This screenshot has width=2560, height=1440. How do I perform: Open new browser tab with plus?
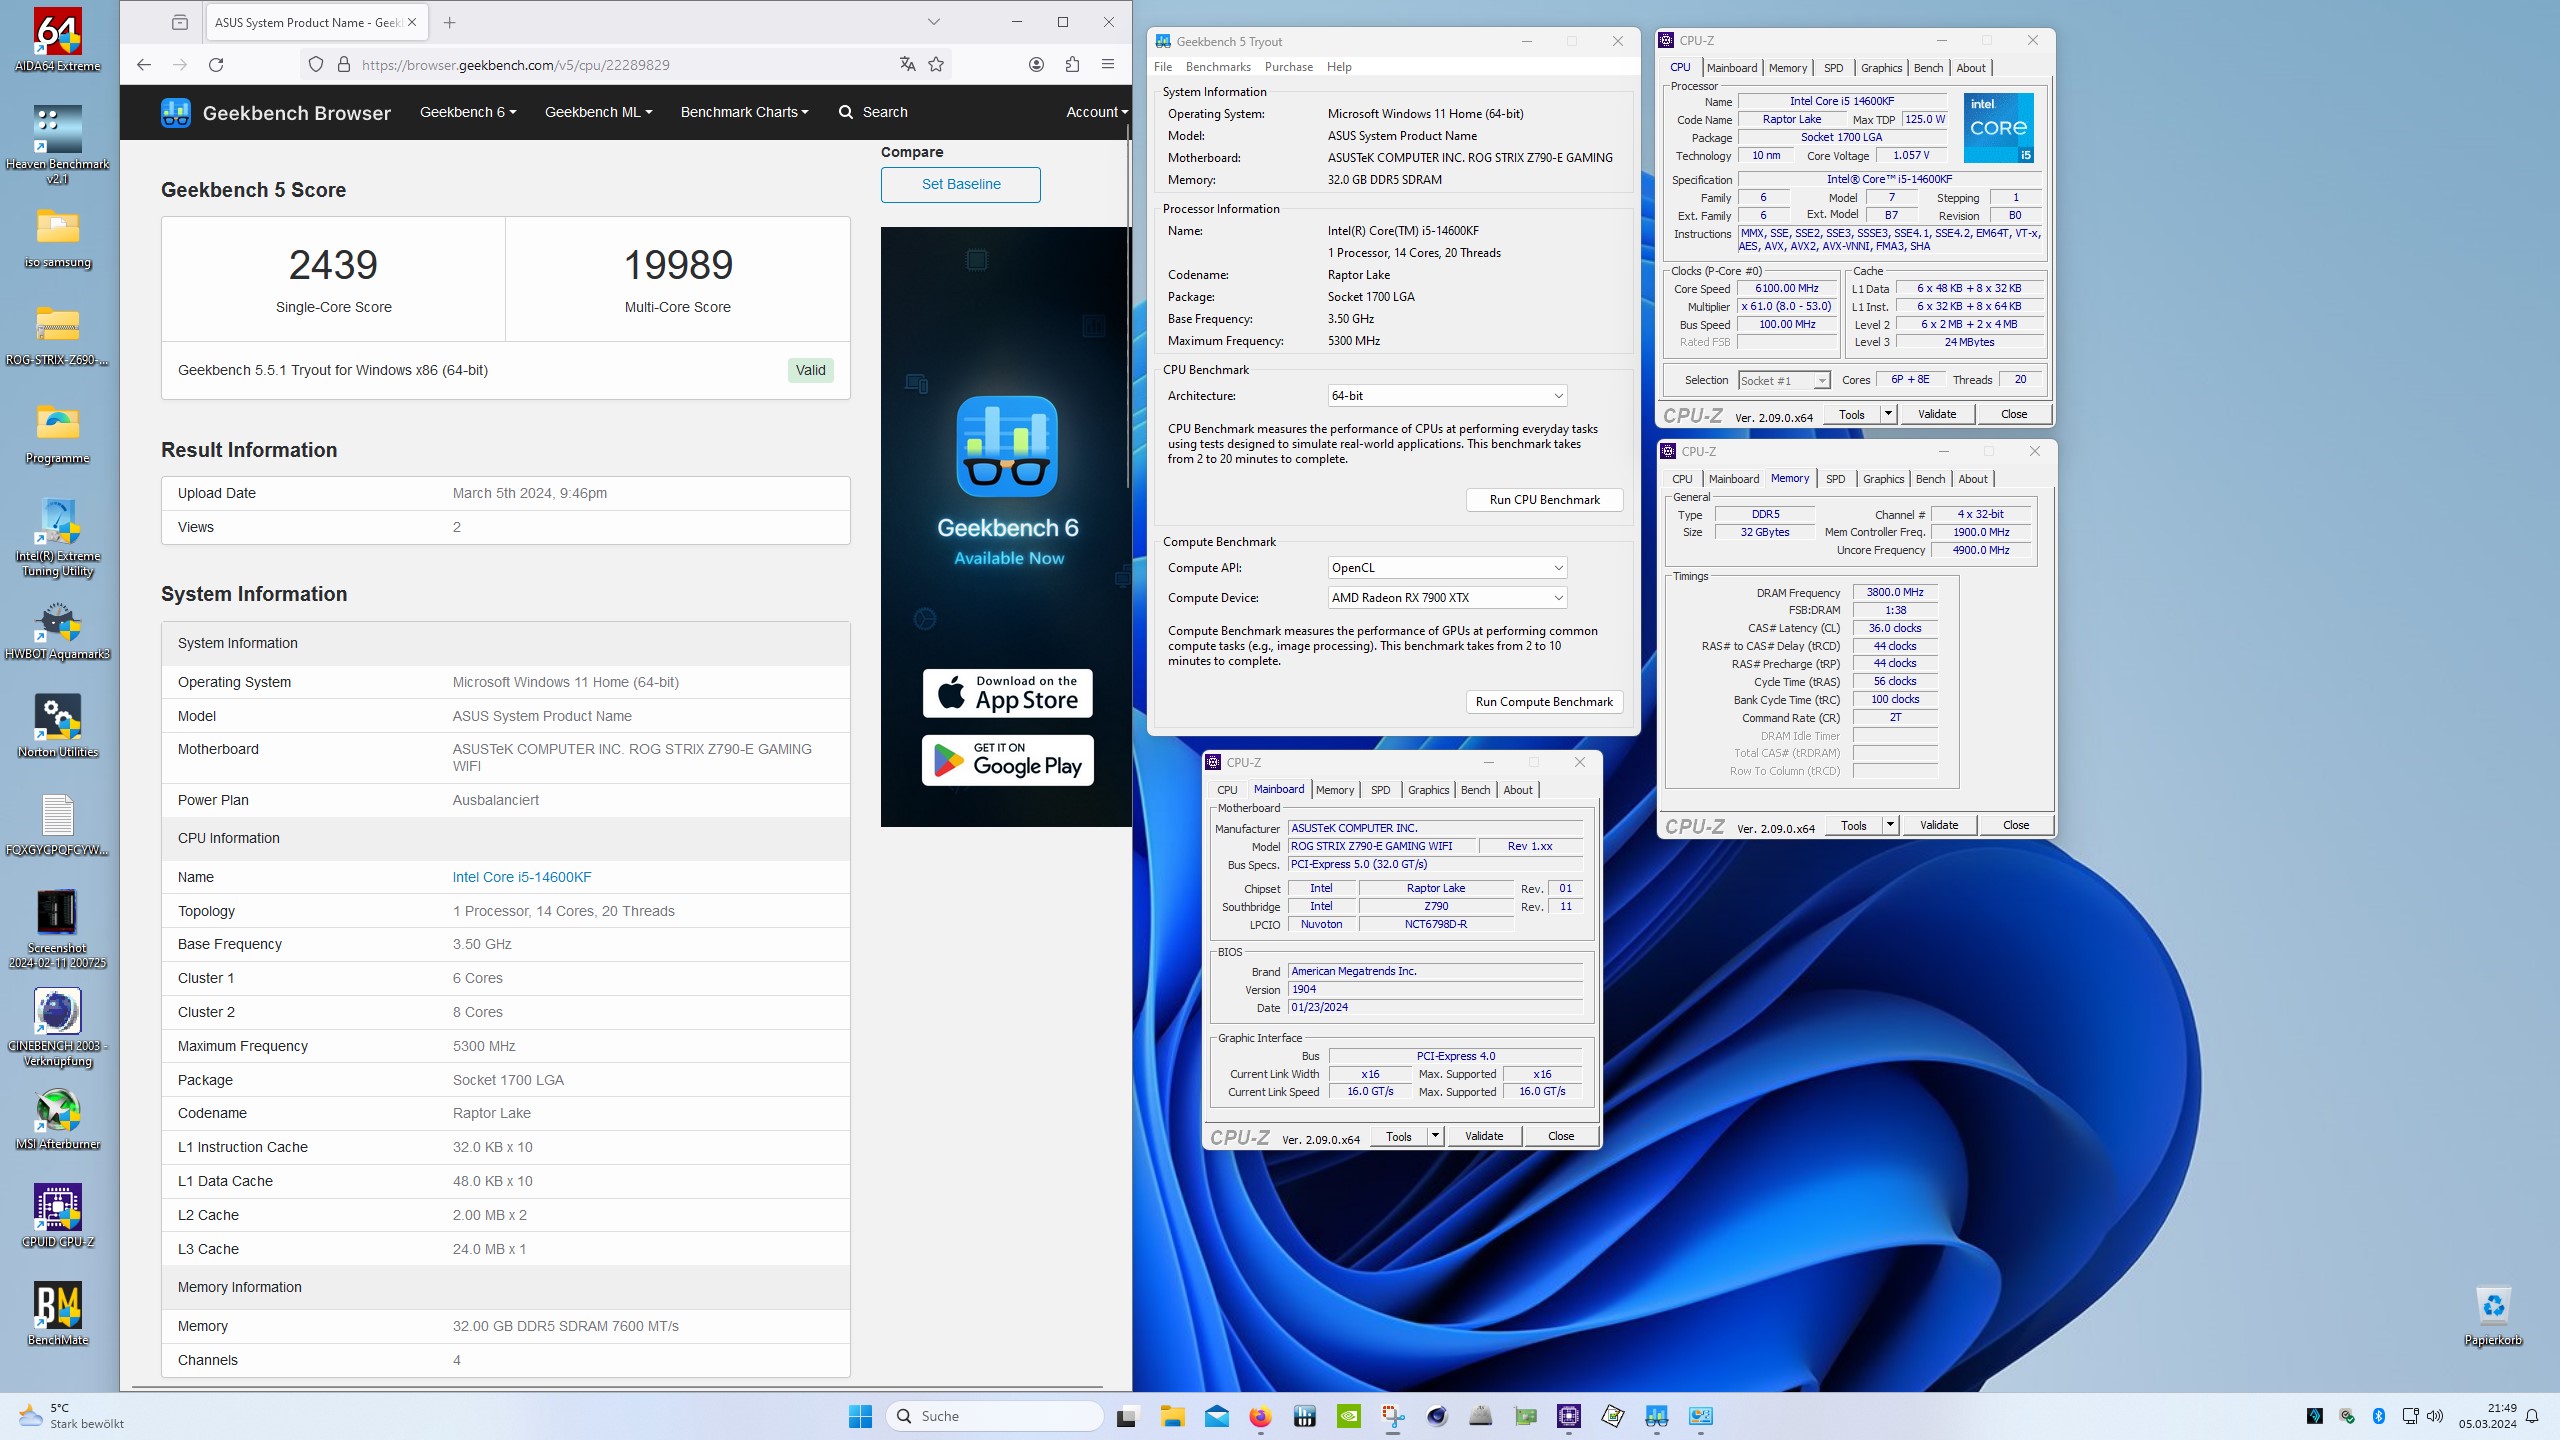point(450,22)
